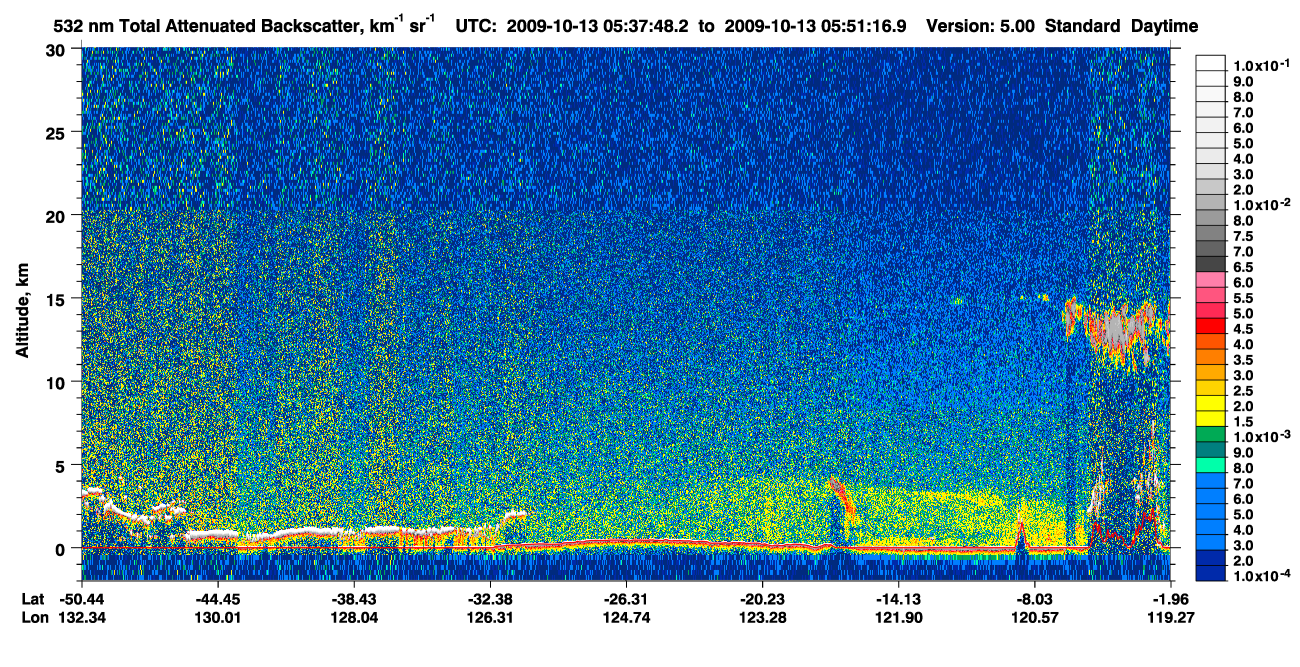Click longitude value "126.31"
Image resolution: width=1300 pixels, height=667 pixels.
[490, 617]
